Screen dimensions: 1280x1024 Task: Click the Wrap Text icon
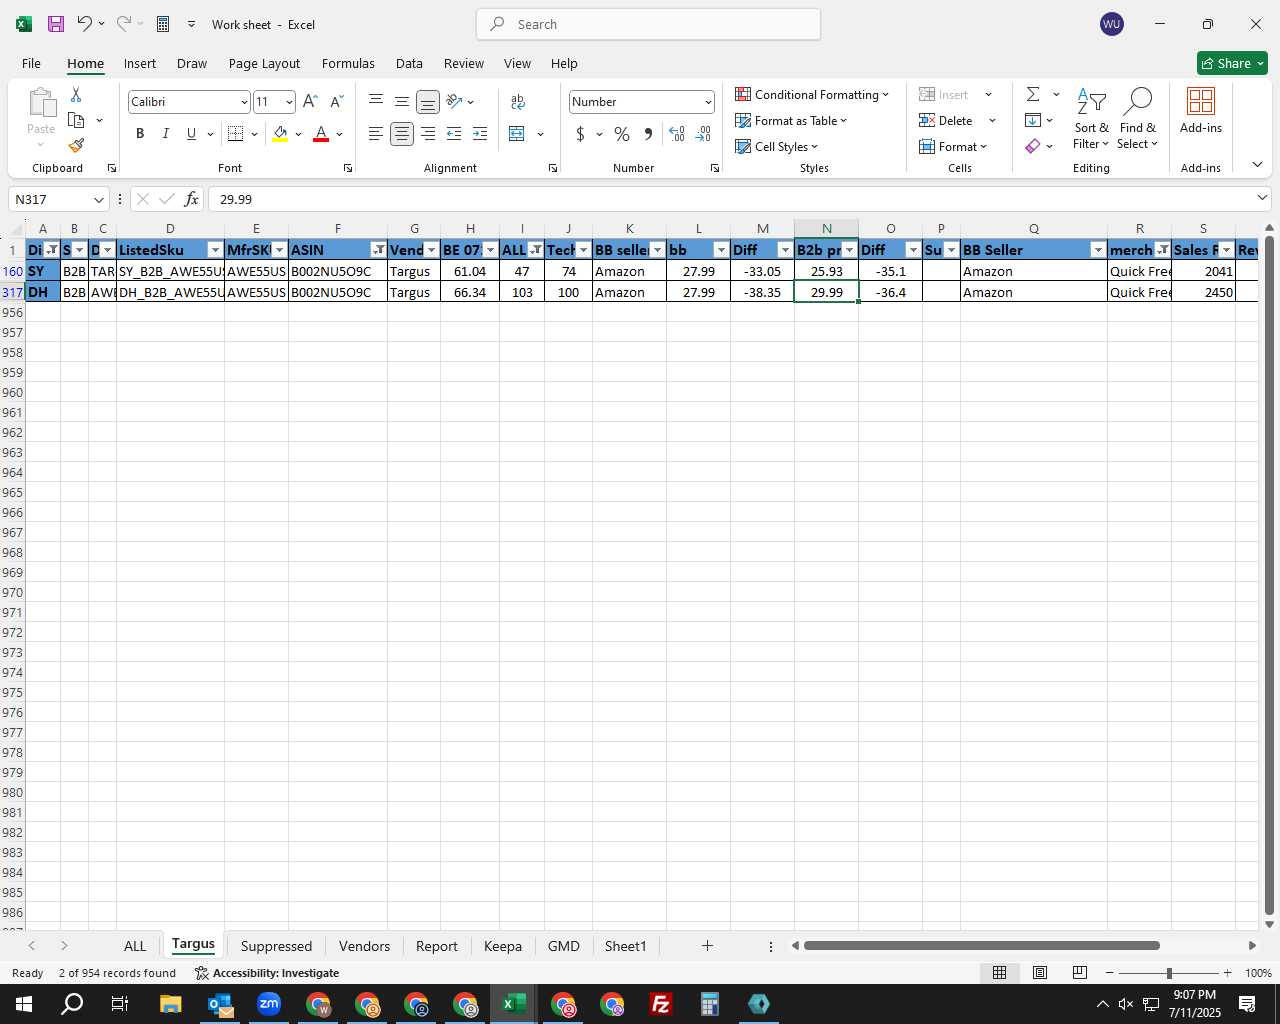tap(518, 101)
